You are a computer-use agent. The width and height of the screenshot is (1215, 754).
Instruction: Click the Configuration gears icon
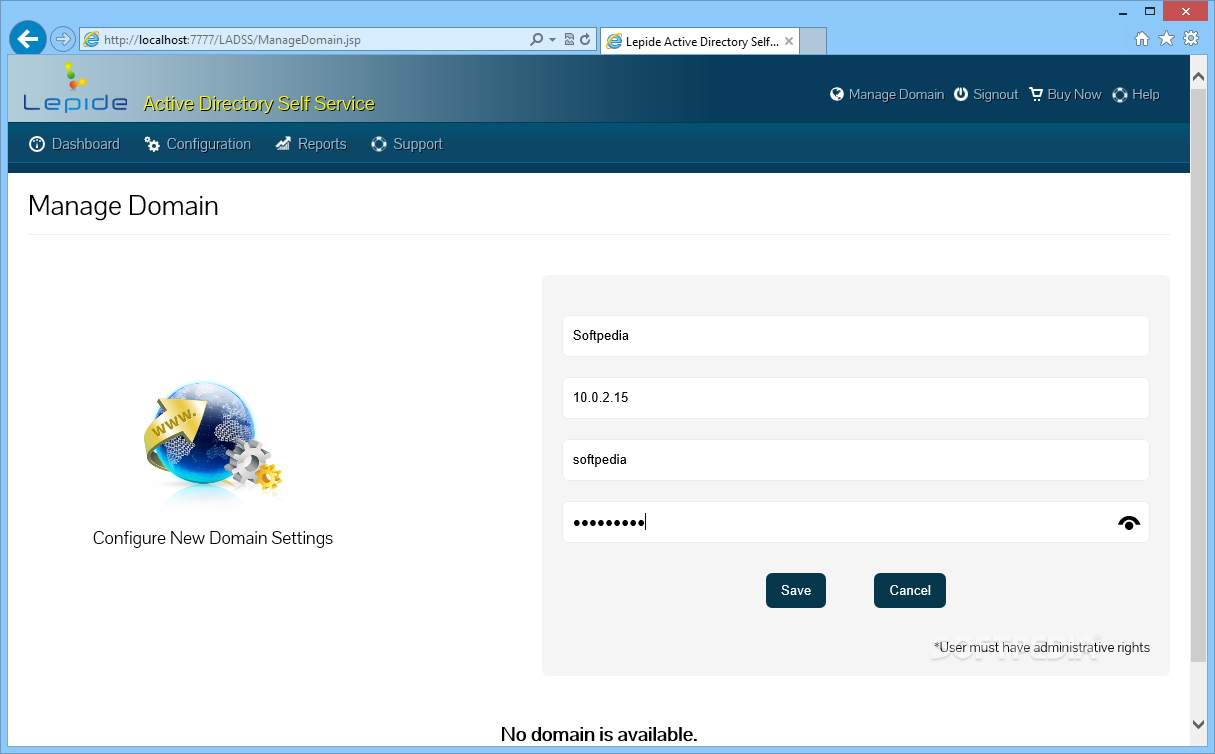(x=152, y=144)
